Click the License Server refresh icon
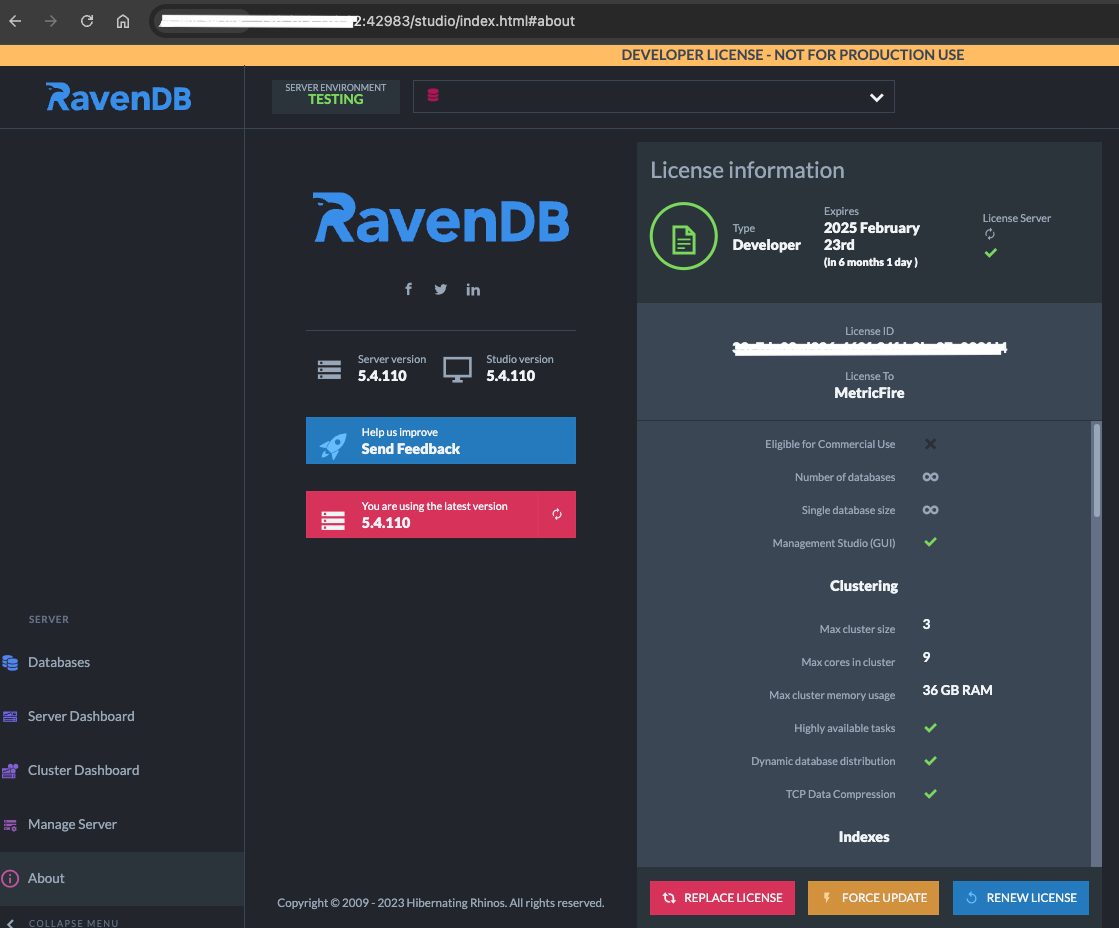1119x928 pixels. 990,234
